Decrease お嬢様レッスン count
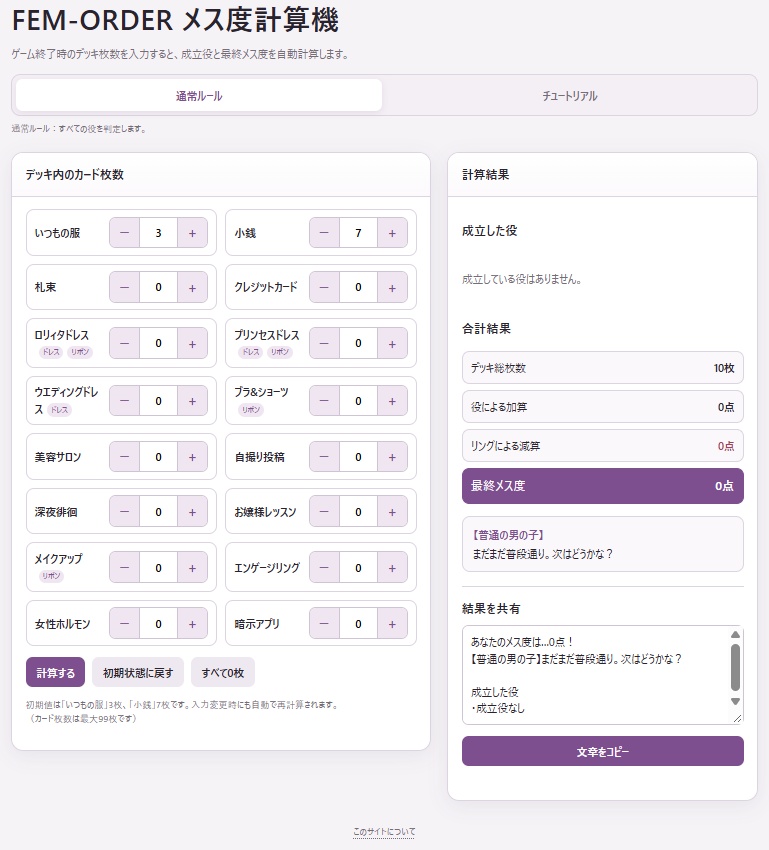Screen dimensions: 769x850 pyautogui.click(x=325, y=512)
